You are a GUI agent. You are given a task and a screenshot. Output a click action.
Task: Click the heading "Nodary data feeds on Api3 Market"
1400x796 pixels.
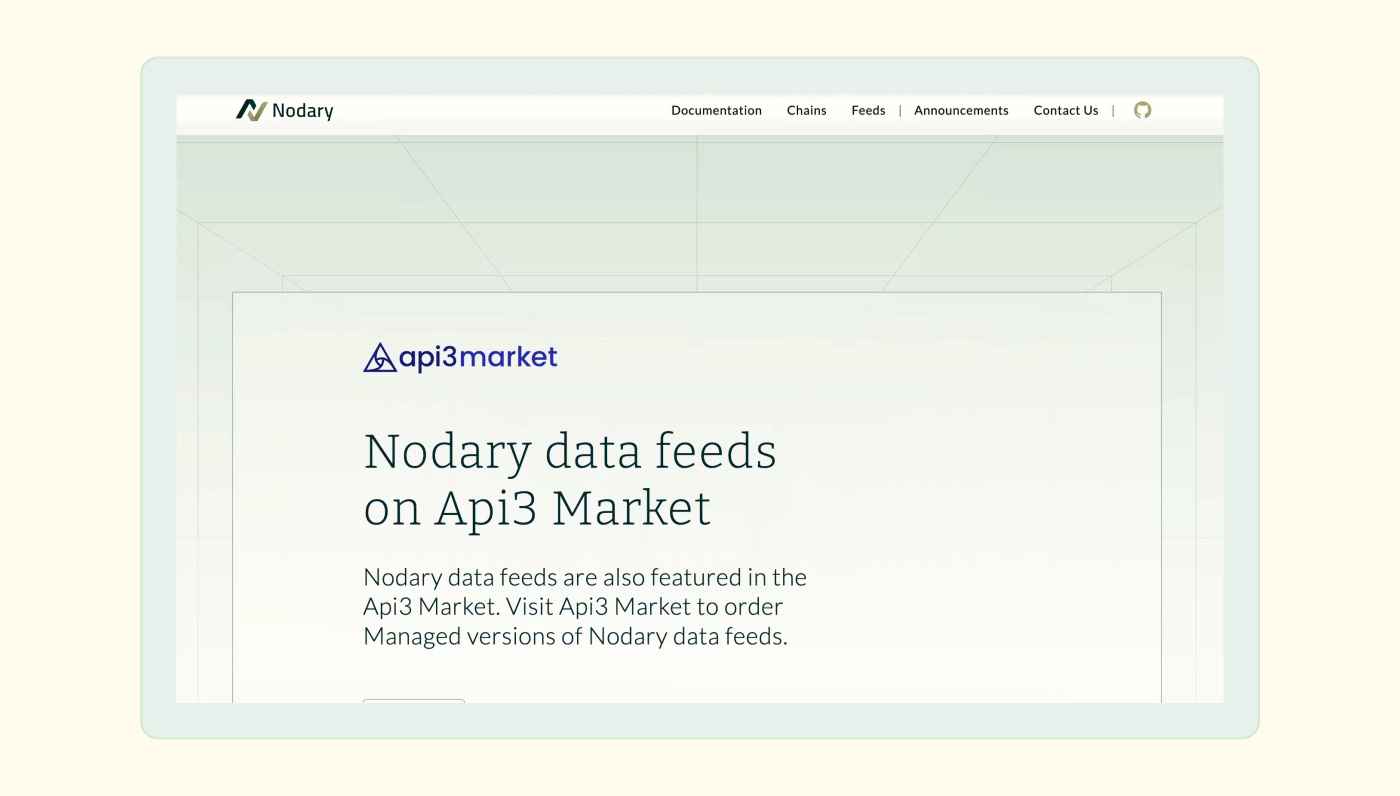click(x=570, y=480)
